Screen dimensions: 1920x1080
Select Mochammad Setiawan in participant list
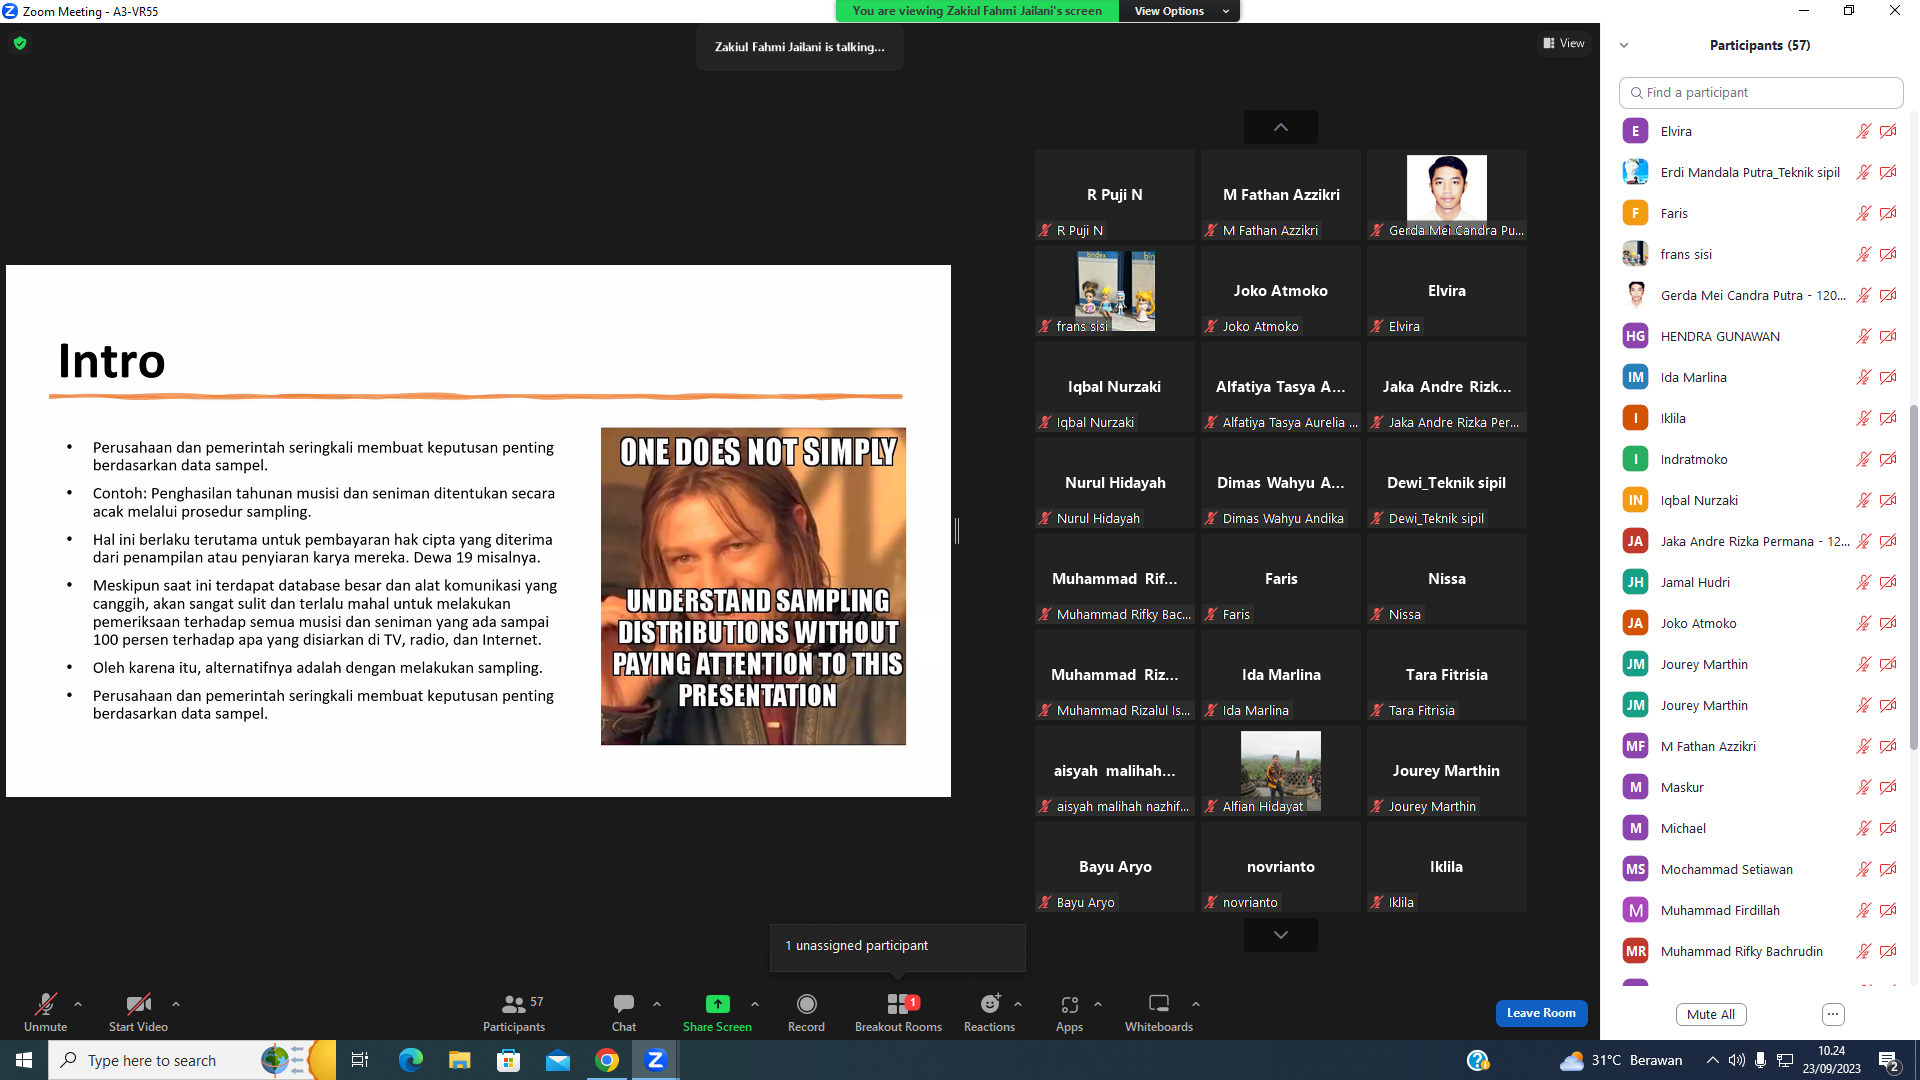point(1761,869)
